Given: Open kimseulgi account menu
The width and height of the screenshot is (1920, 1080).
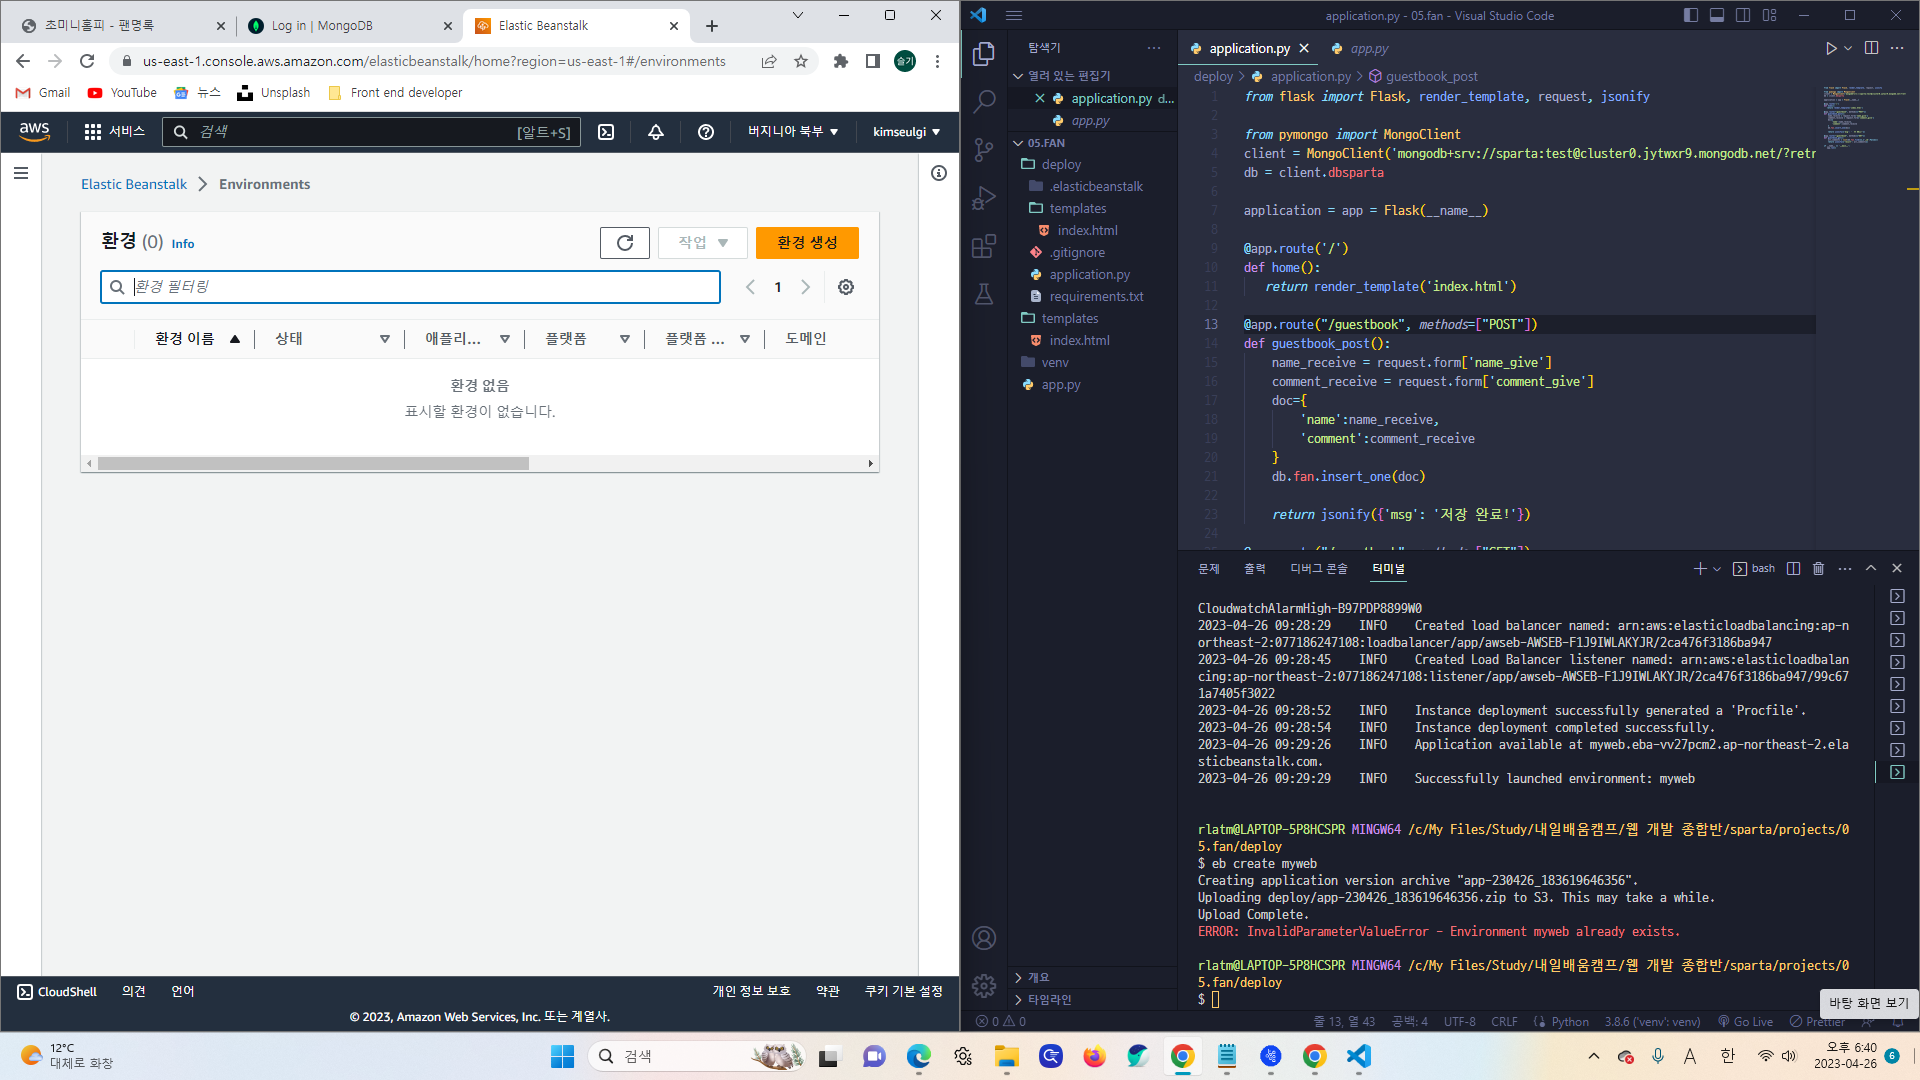Looking at the screenshot, I should 906,132.
